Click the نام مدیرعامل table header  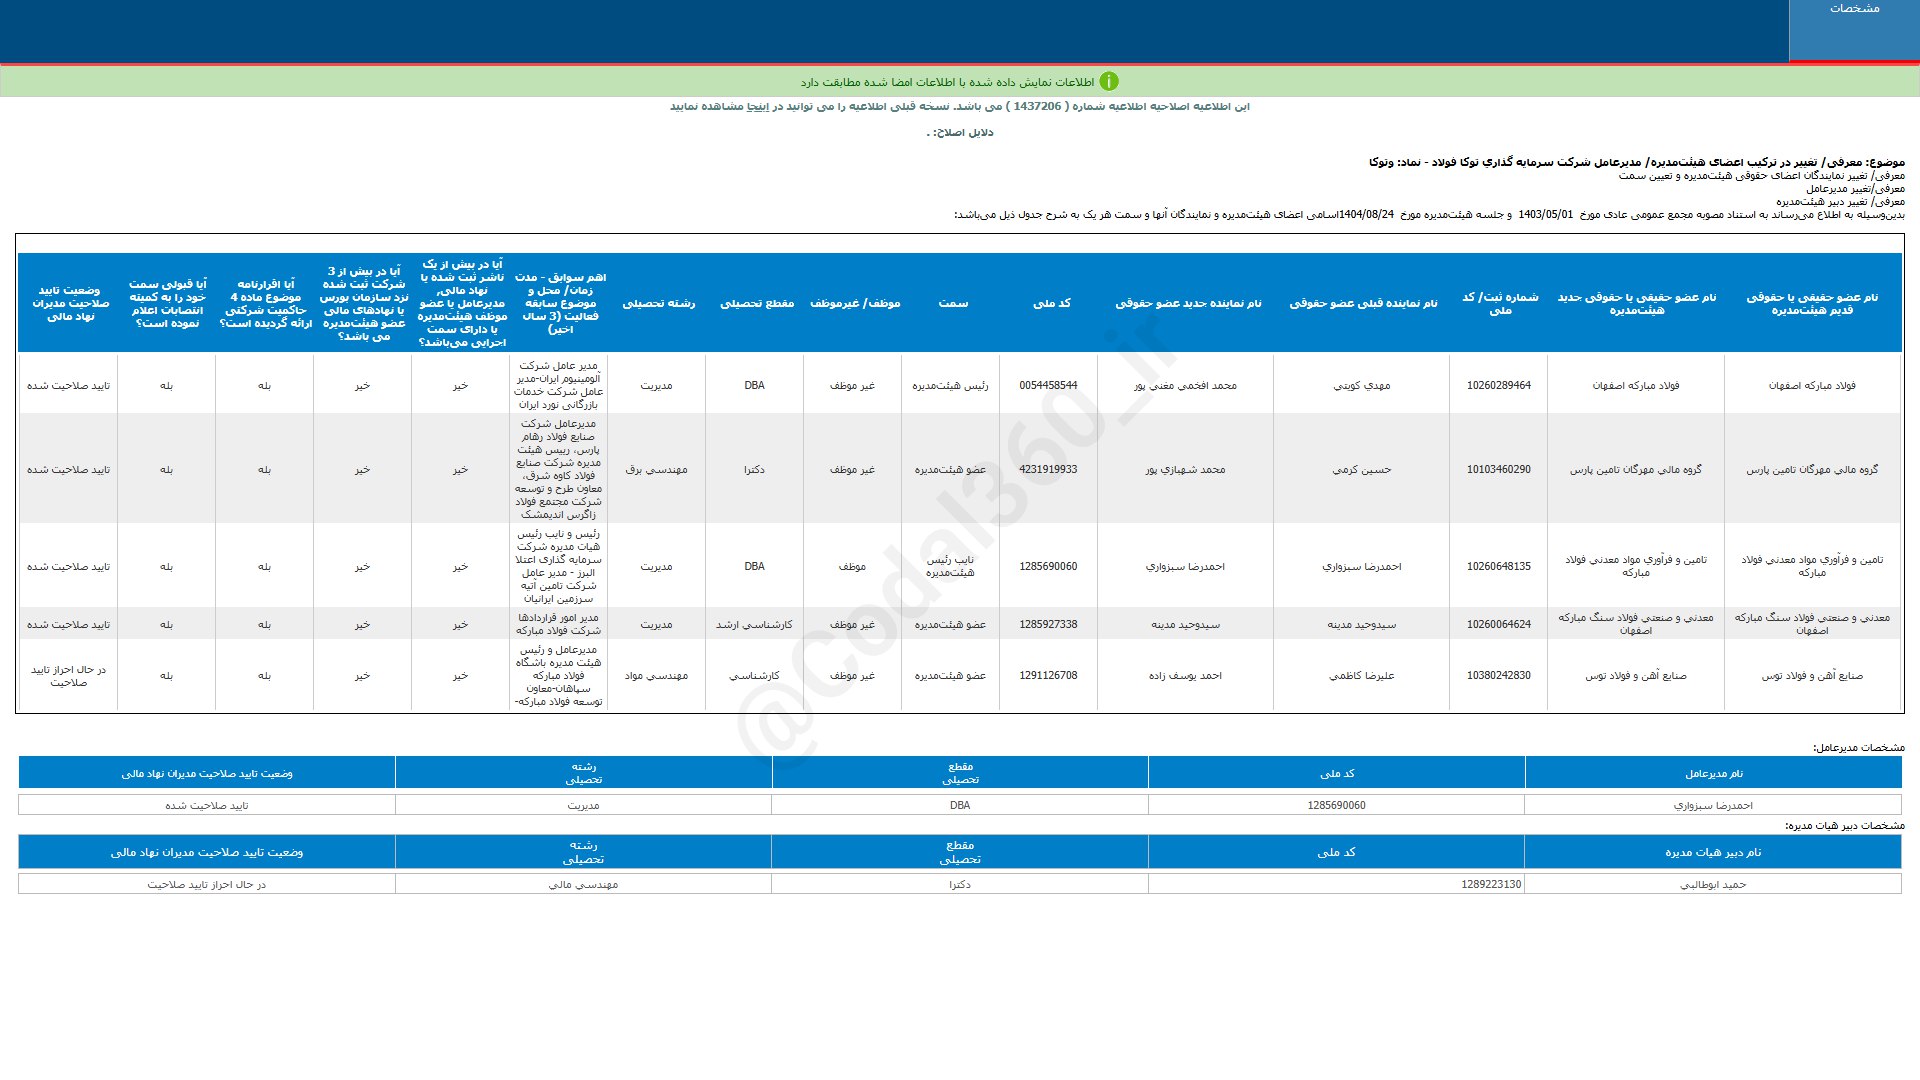click(x=1713, y=774)
